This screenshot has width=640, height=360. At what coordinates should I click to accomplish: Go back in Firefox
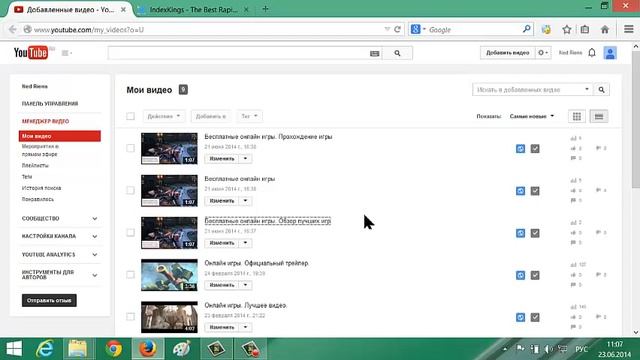pyautogui.click(x=13, y=29)
